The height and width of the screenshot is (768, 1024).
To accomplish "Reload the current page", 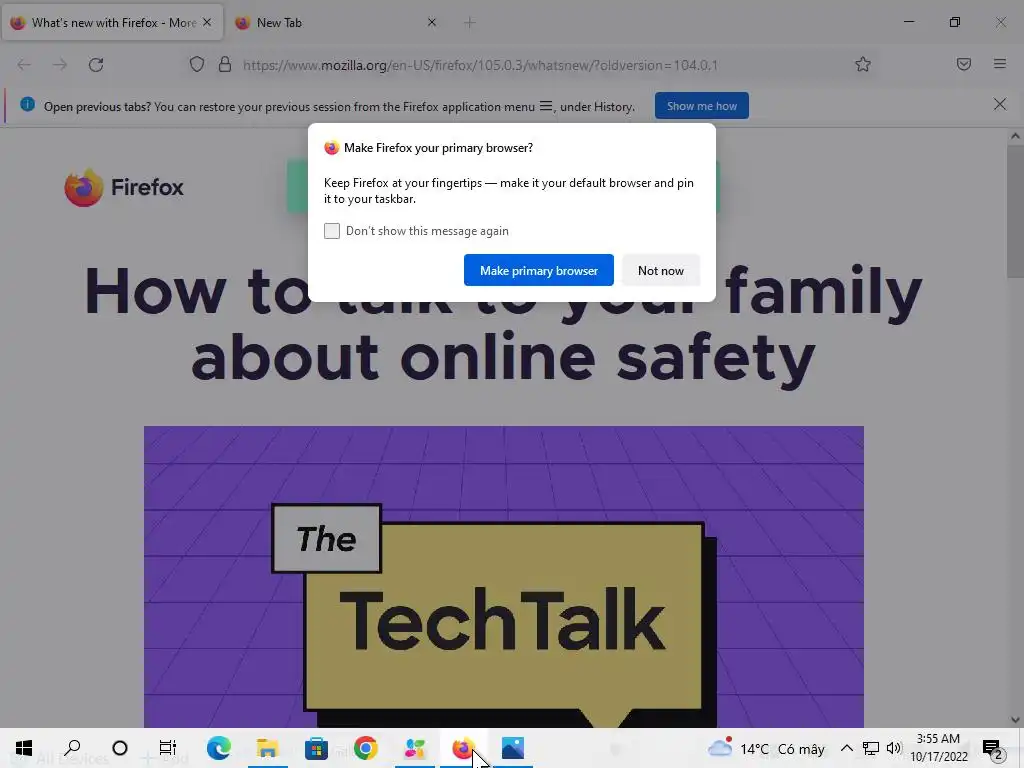I will pos(96,65).
